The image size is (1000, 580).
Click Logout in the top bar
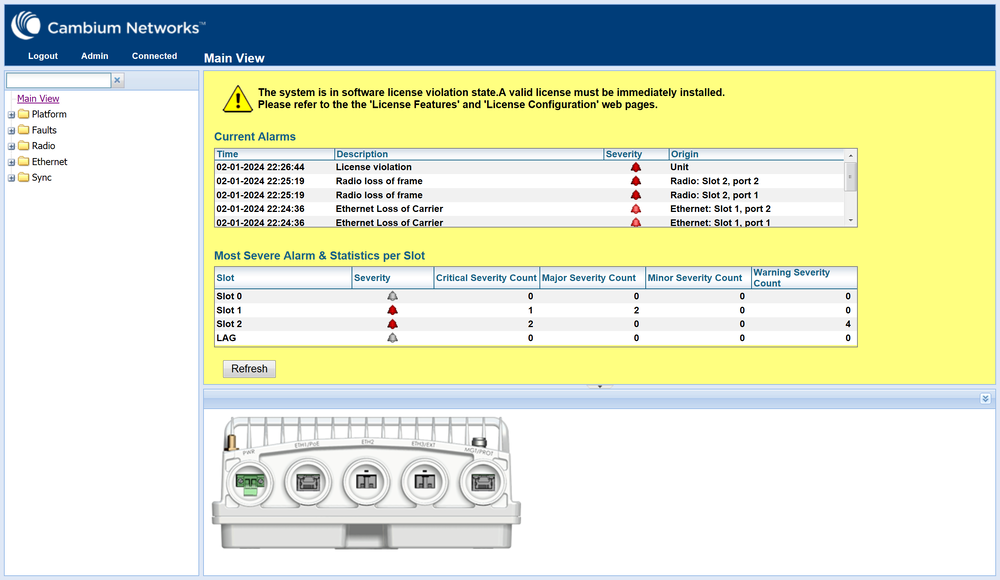tap(43, 56)
